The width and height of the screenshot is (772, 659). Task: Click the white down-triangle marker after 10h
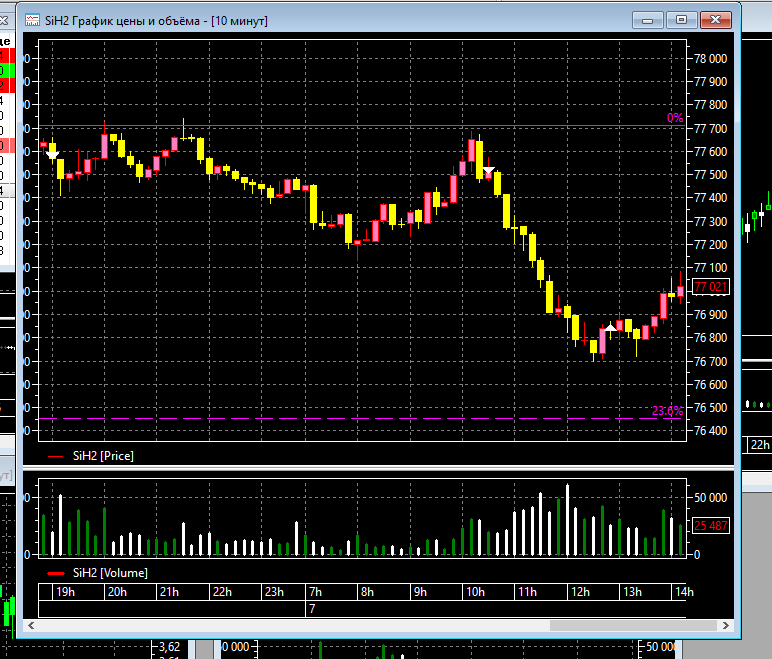(x=488, y=170)
